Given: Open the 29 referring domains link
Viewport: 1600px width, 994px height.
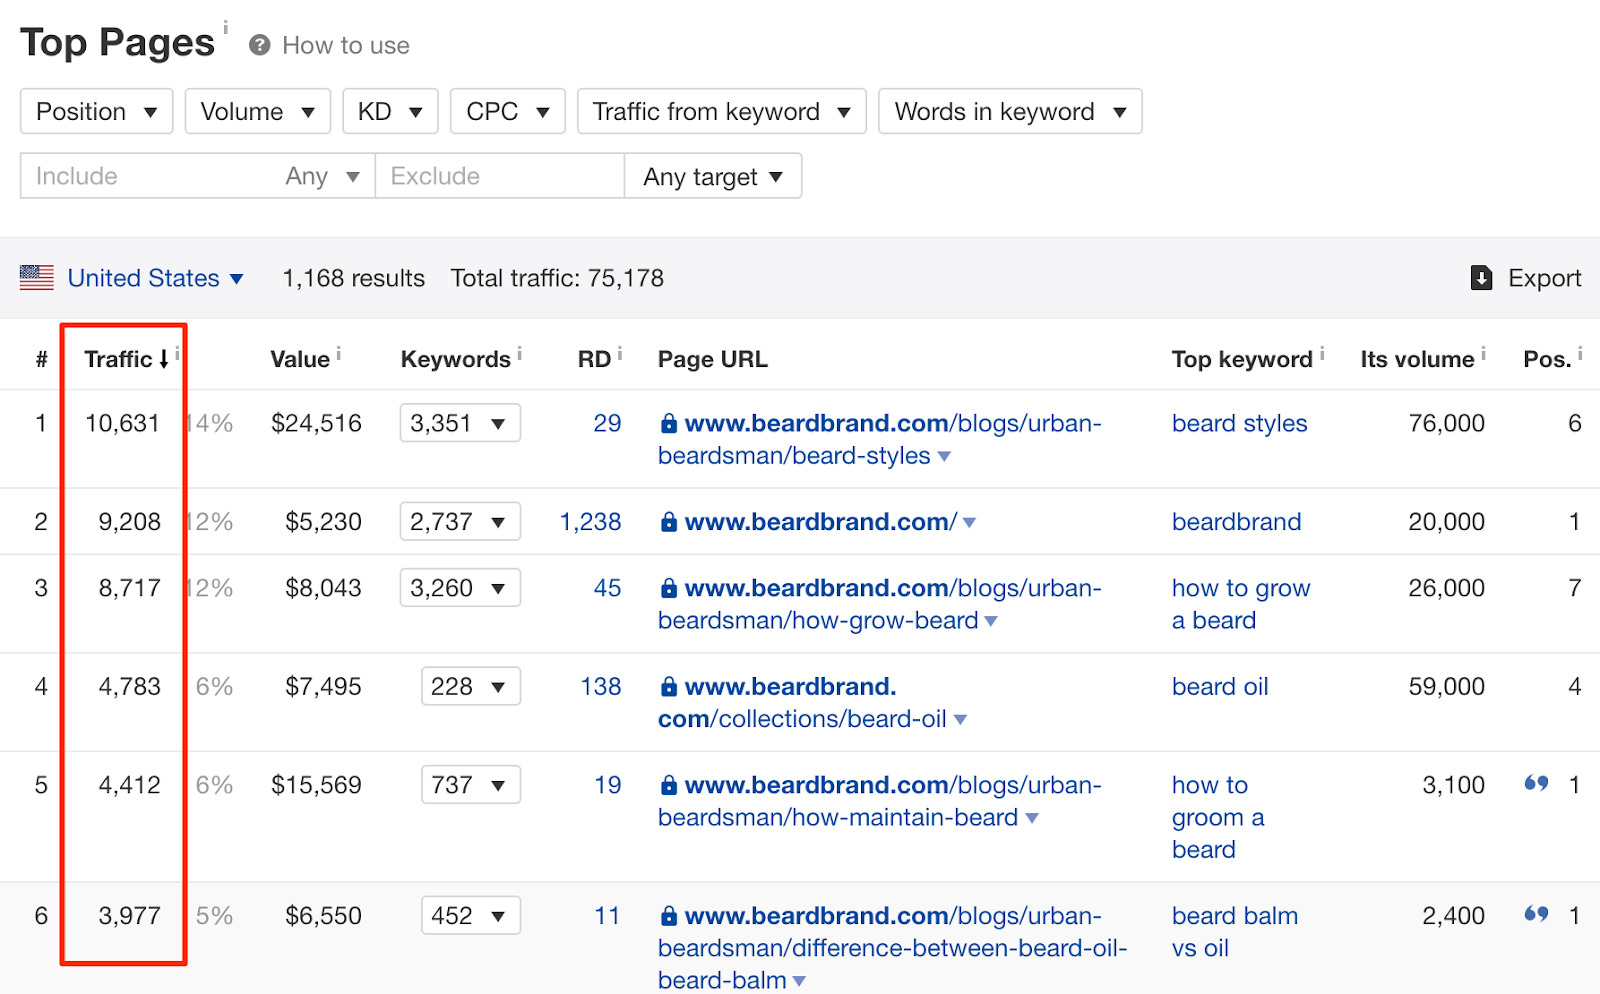Looking at the screenshot, I should pos(607,423).
